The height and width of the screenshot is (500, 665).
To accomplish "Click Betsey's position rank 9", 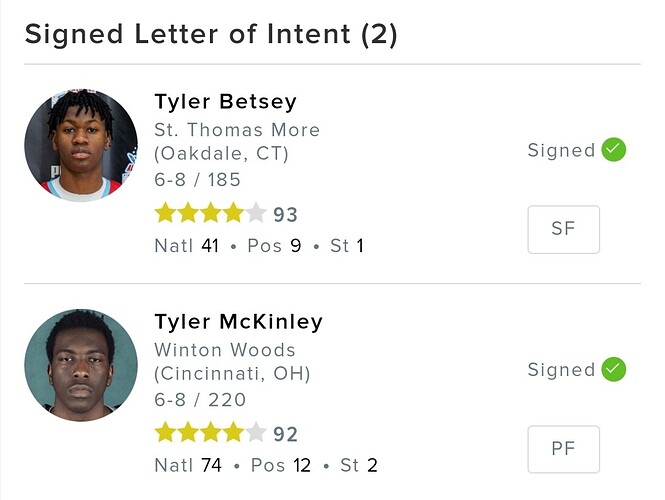I will point(296,245).
